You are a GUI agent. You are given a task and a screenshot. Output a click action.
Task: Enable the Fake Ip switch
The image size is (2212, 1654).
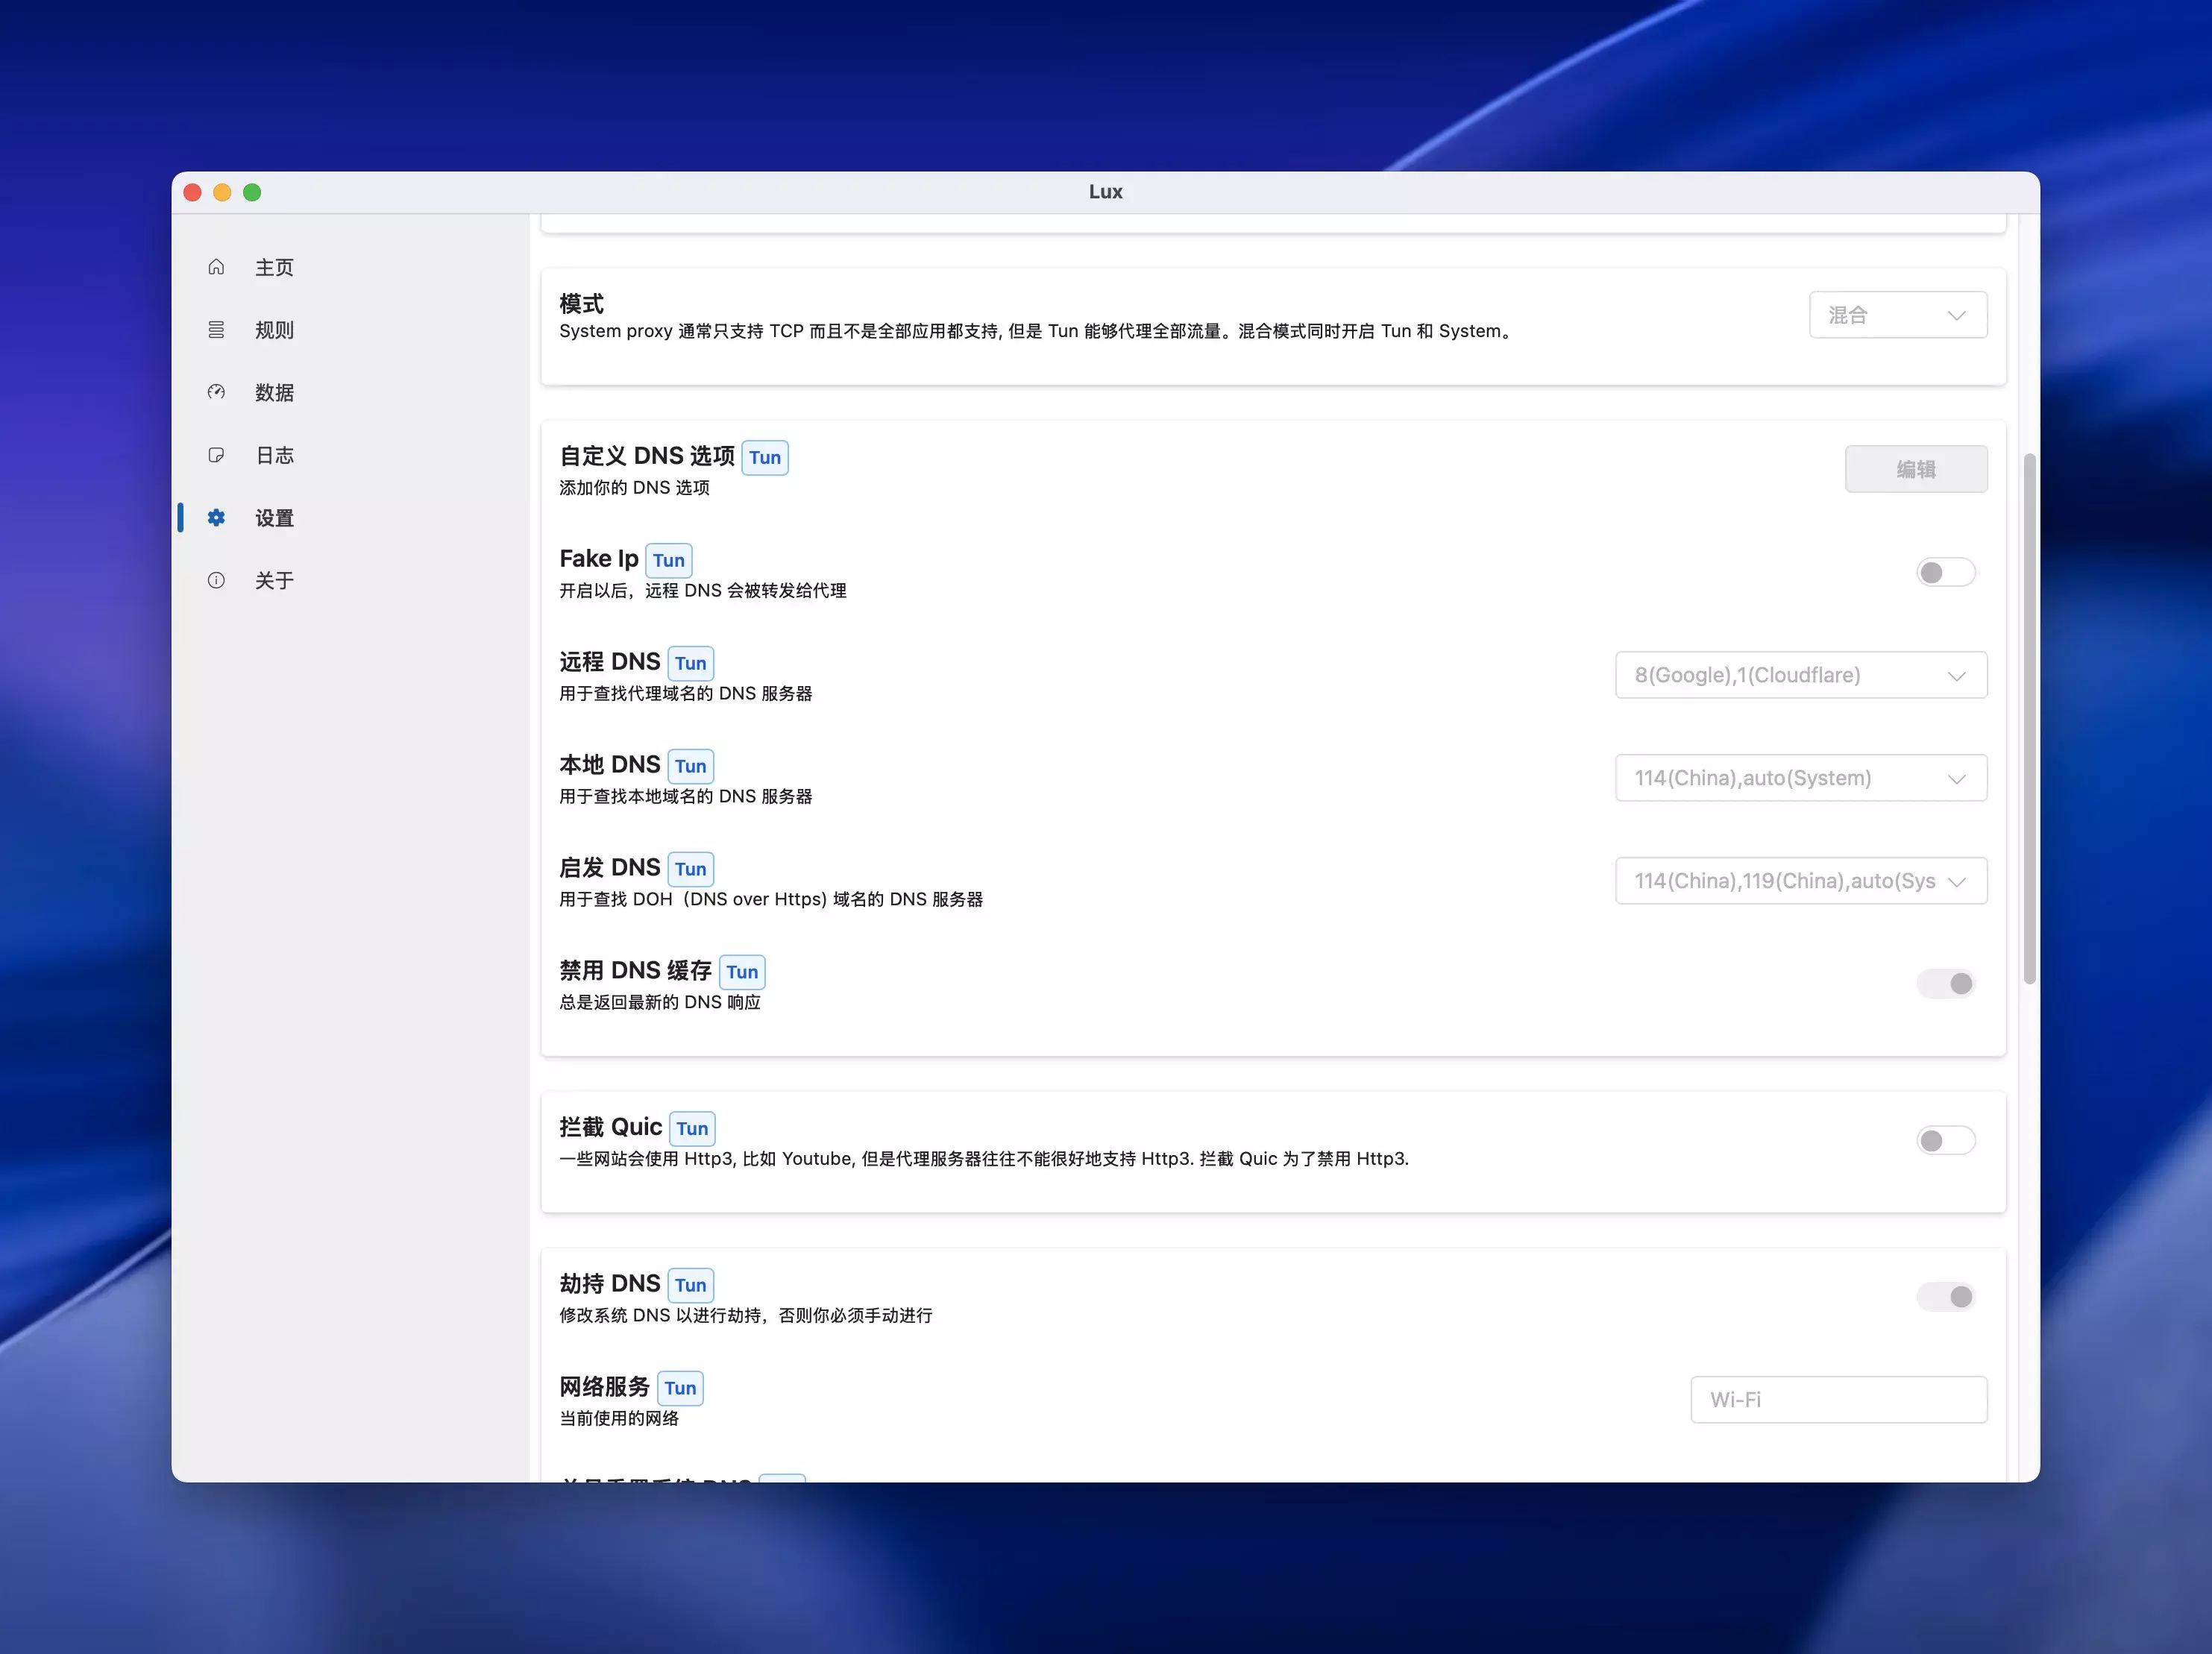pyautogui.click(x=1945, y=572)
